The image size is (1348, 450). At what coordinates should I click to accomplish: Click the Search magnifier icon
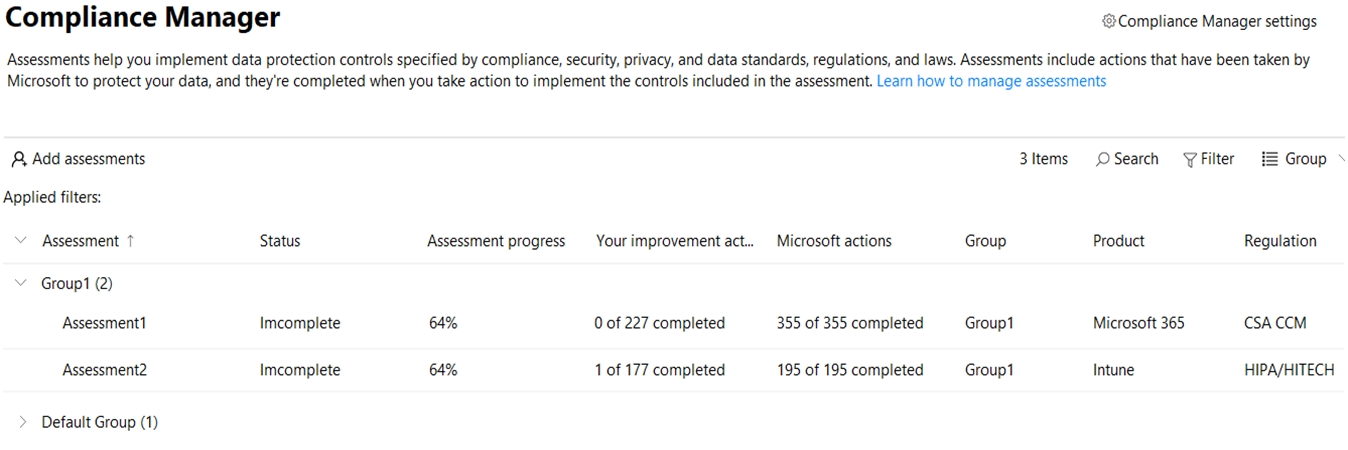coord(1103,159)
